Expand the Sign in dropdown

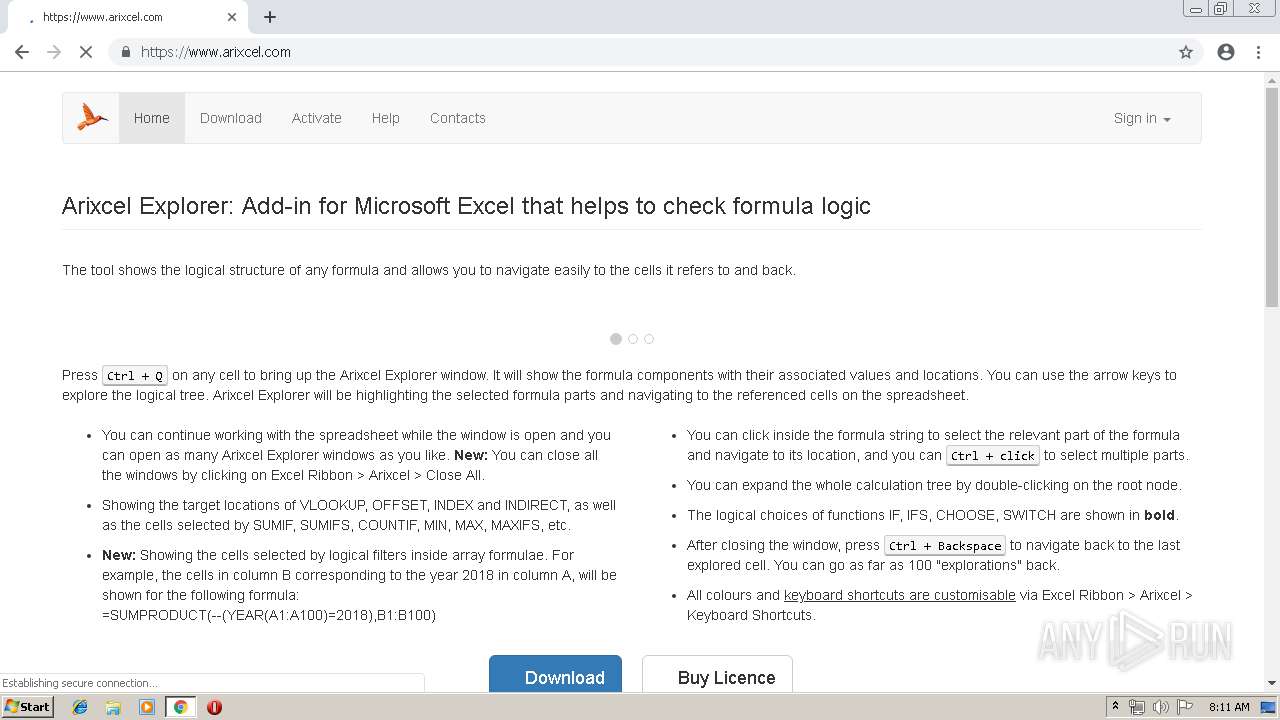point(1142,118)
